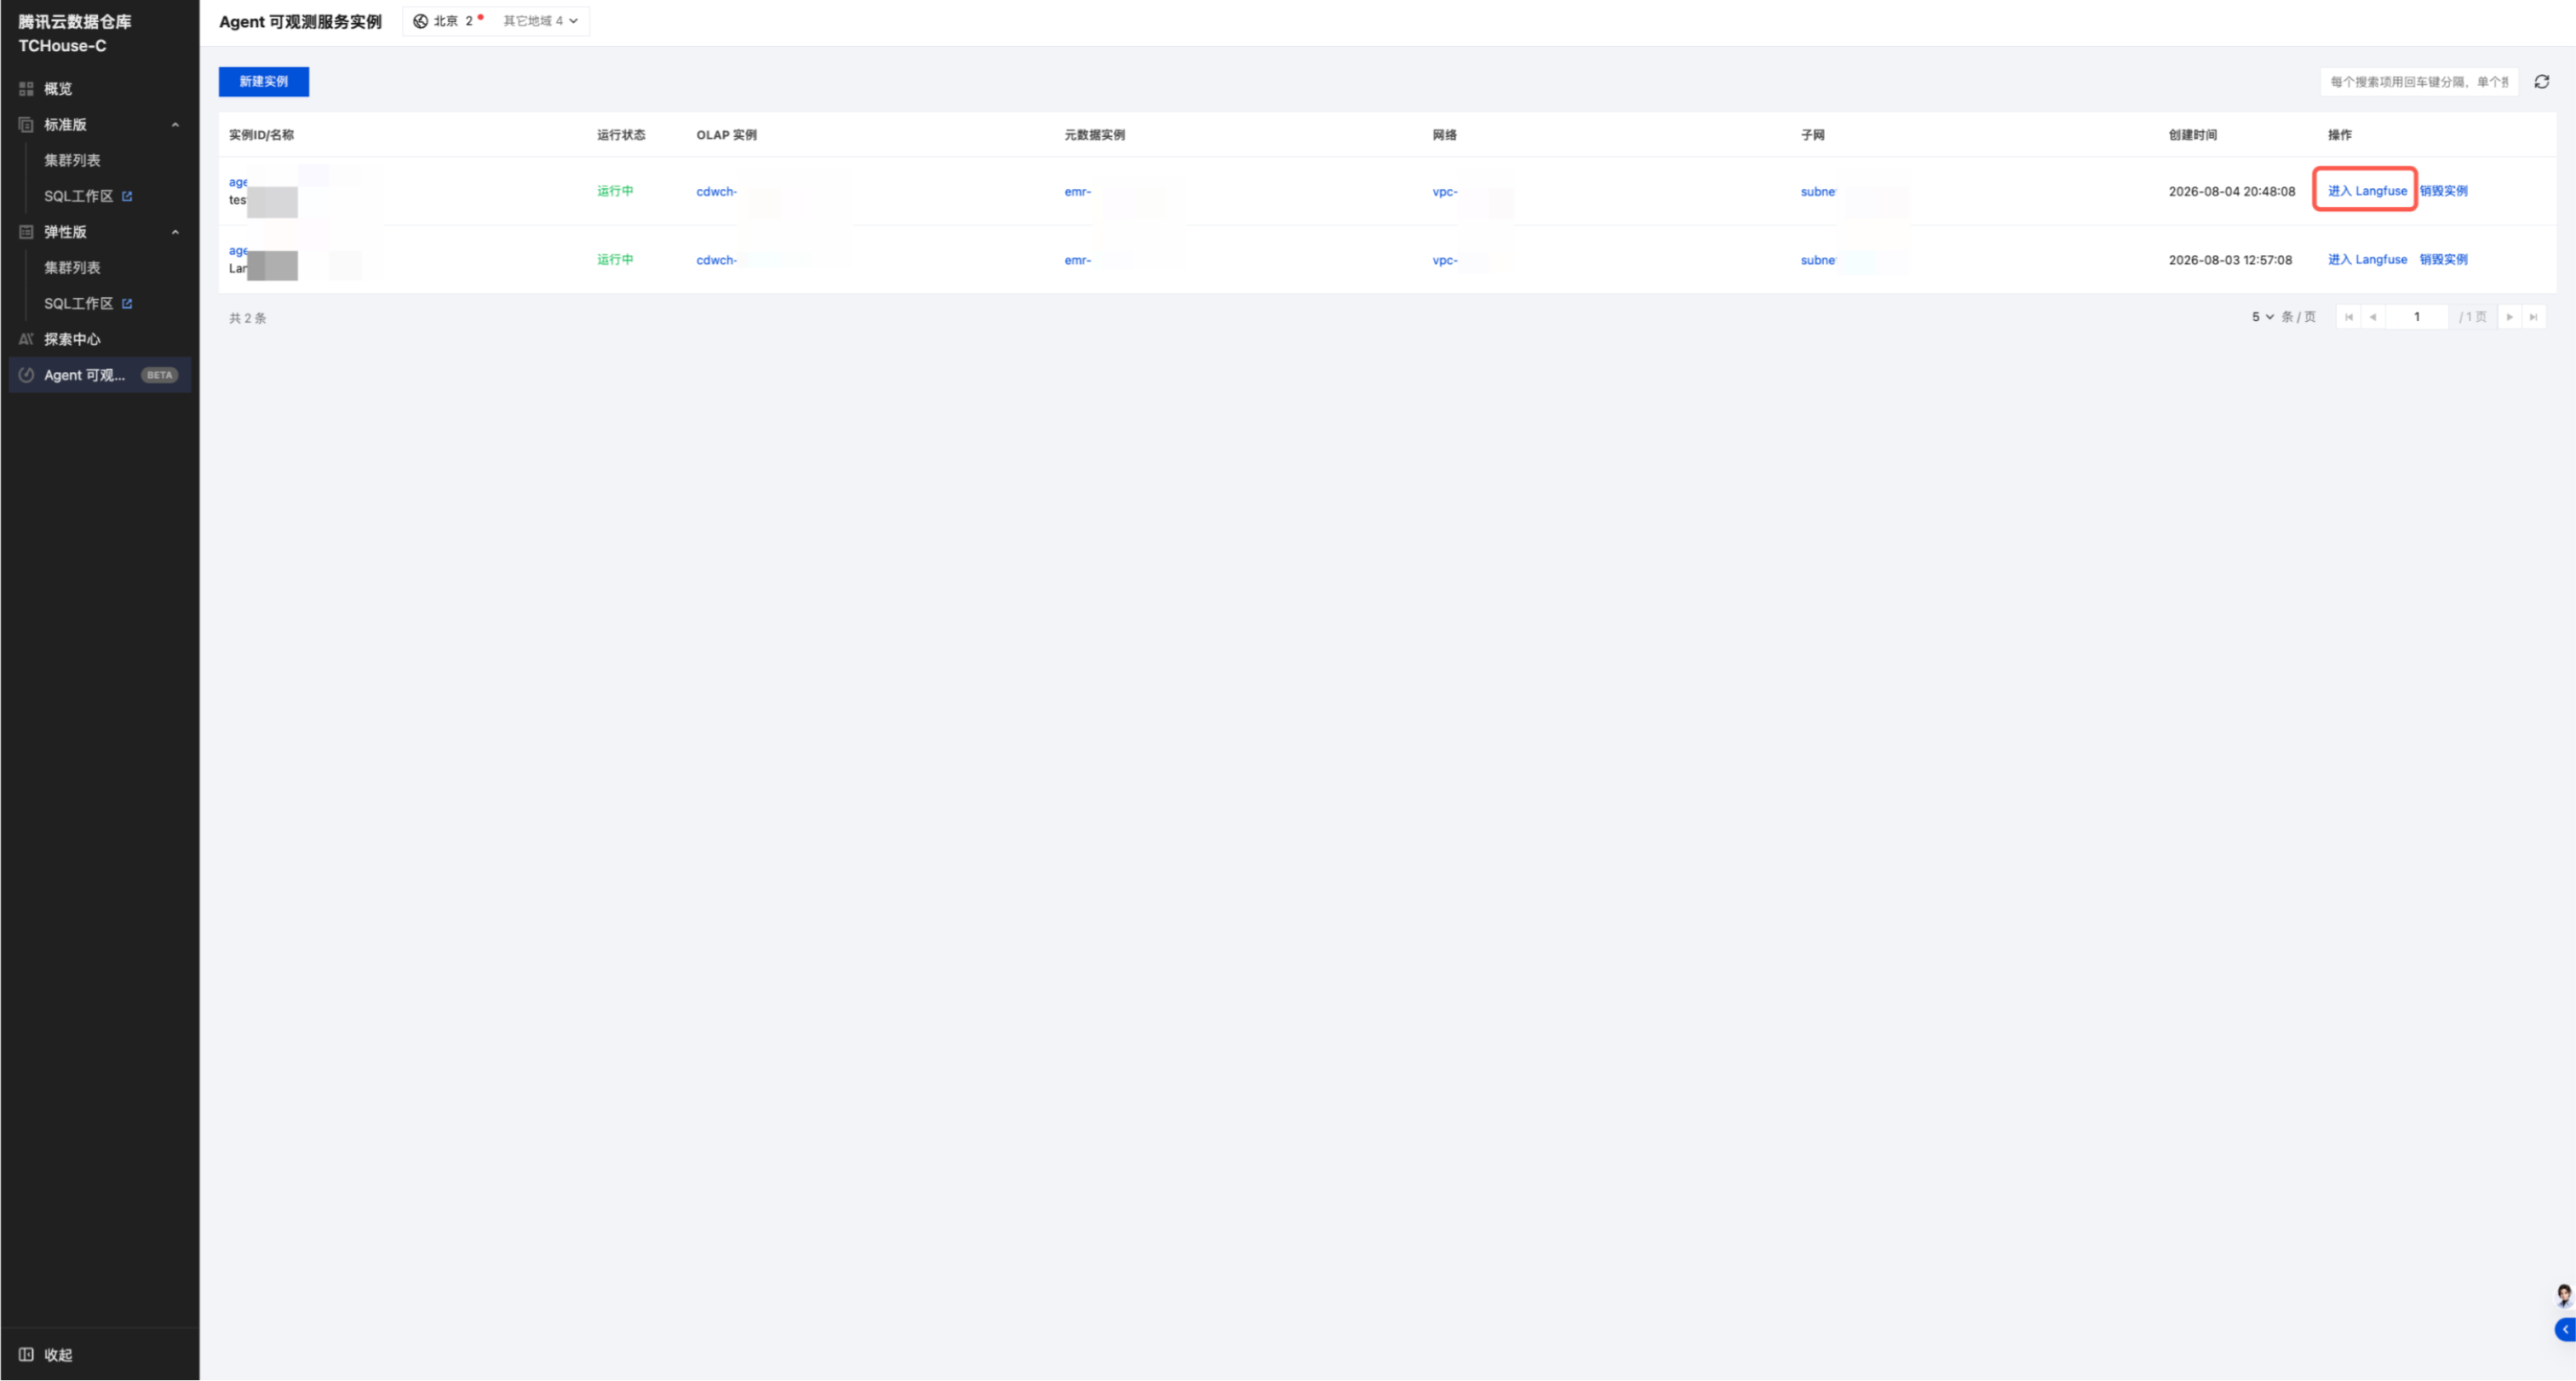Viewport: 2576px width, 1381px height.
Task: Open SQL工作区 under 弹性版
Action: click(x=78, y=303)
